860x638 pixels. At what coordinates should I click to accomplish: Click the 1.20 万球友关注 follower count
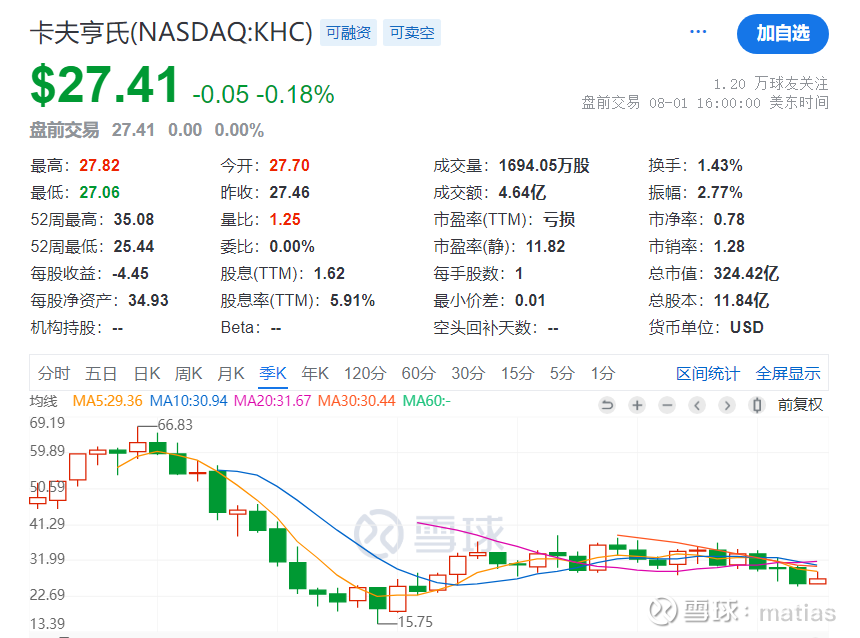pyautogui.click(x=771, y=84)
